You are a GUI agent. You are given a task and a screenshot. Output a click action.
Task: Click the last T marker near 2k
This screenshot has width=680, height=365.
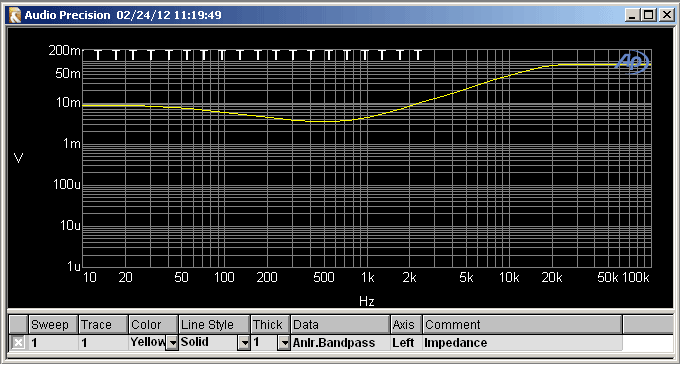pyautogui.click(x=418, y=55)
